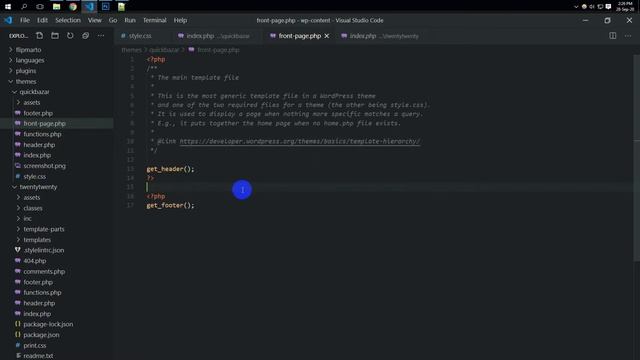Screen dimensions: 640x360
Task: Open editor more actions menu
Action: coord(628,36)
